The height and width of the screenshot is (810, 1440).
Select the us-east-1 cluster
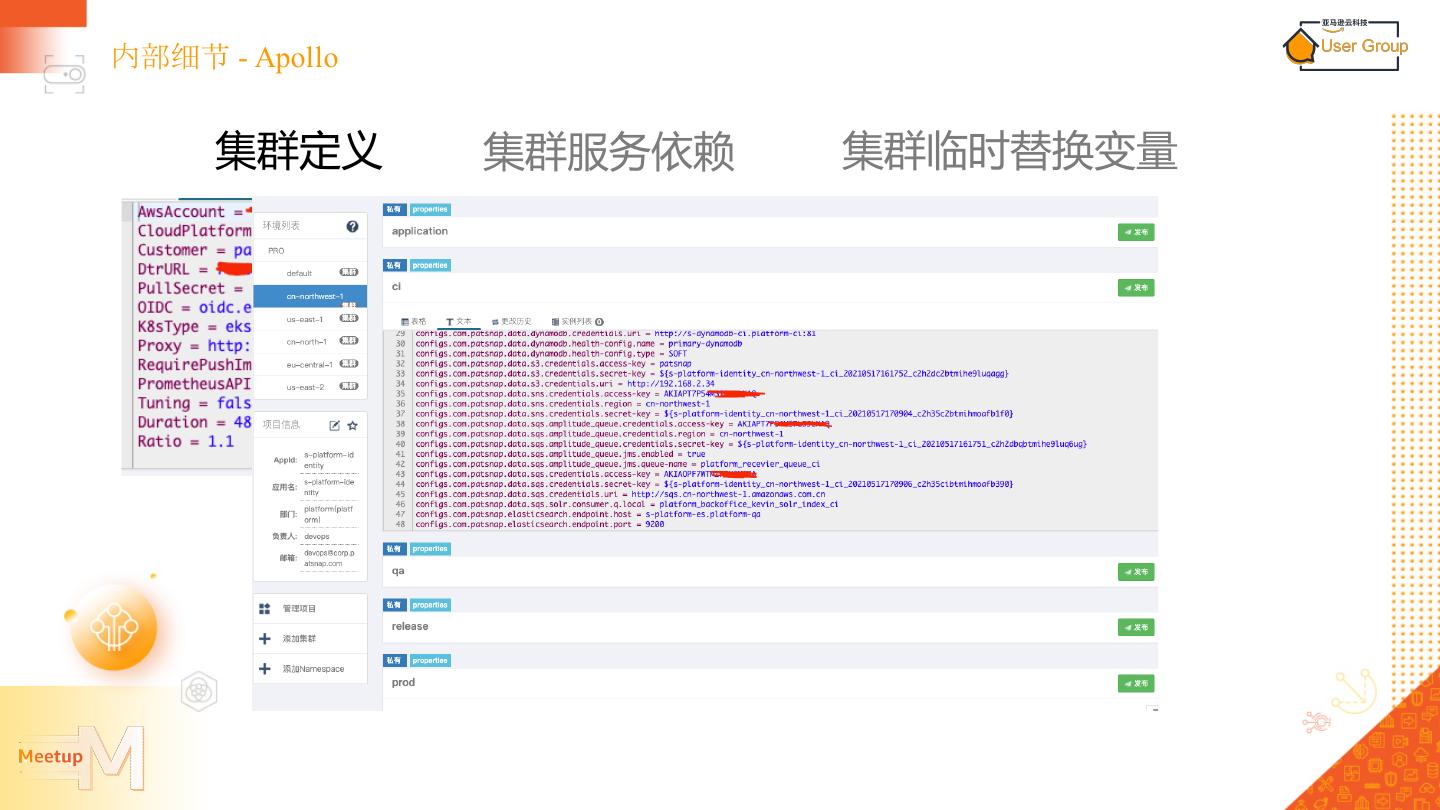310,319
